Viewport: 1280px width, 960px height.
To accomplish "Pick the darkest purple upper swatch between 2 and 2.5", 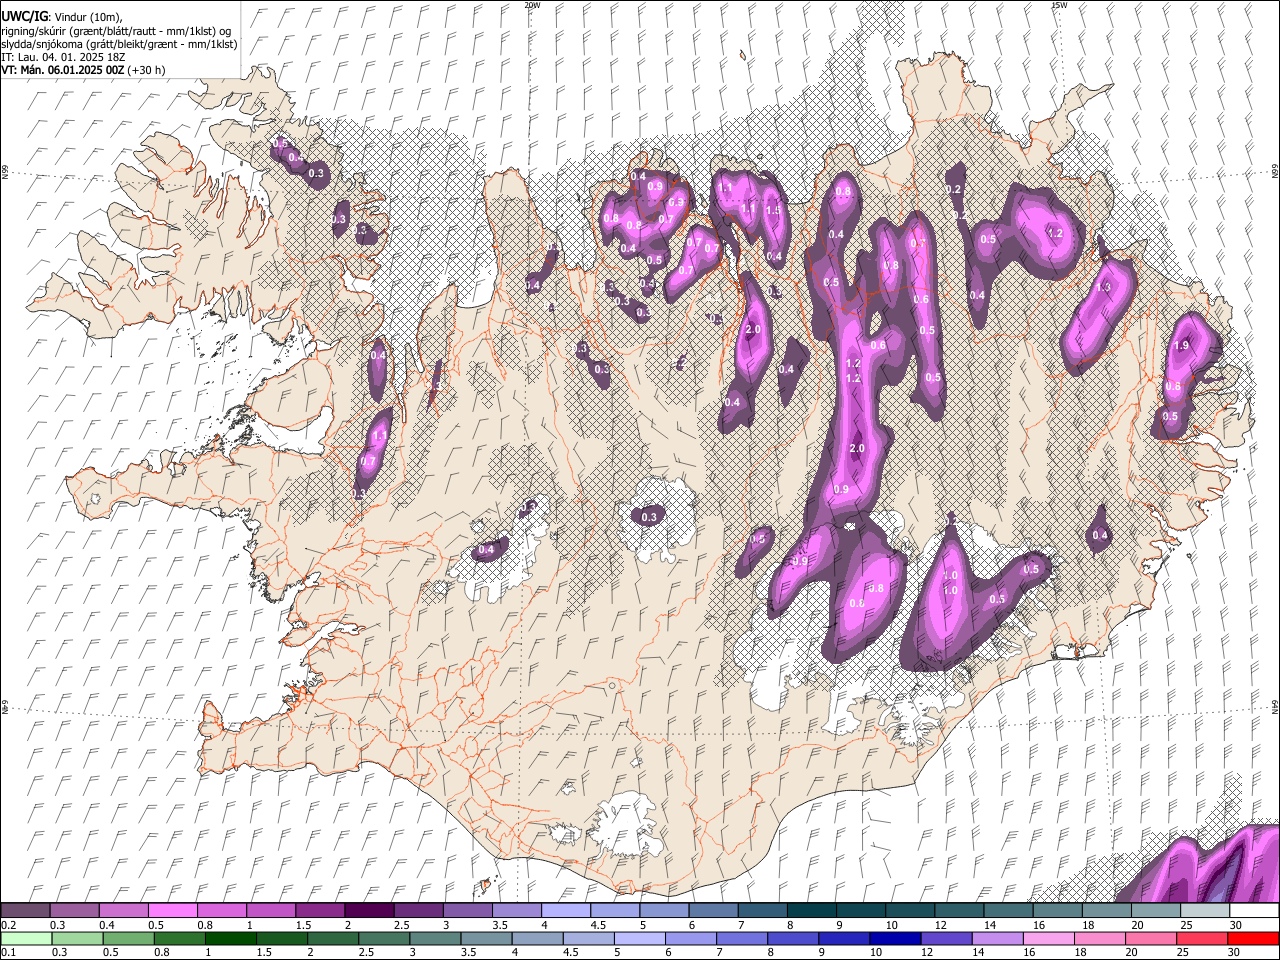I will pyautogui.click(x=368, y=911).
